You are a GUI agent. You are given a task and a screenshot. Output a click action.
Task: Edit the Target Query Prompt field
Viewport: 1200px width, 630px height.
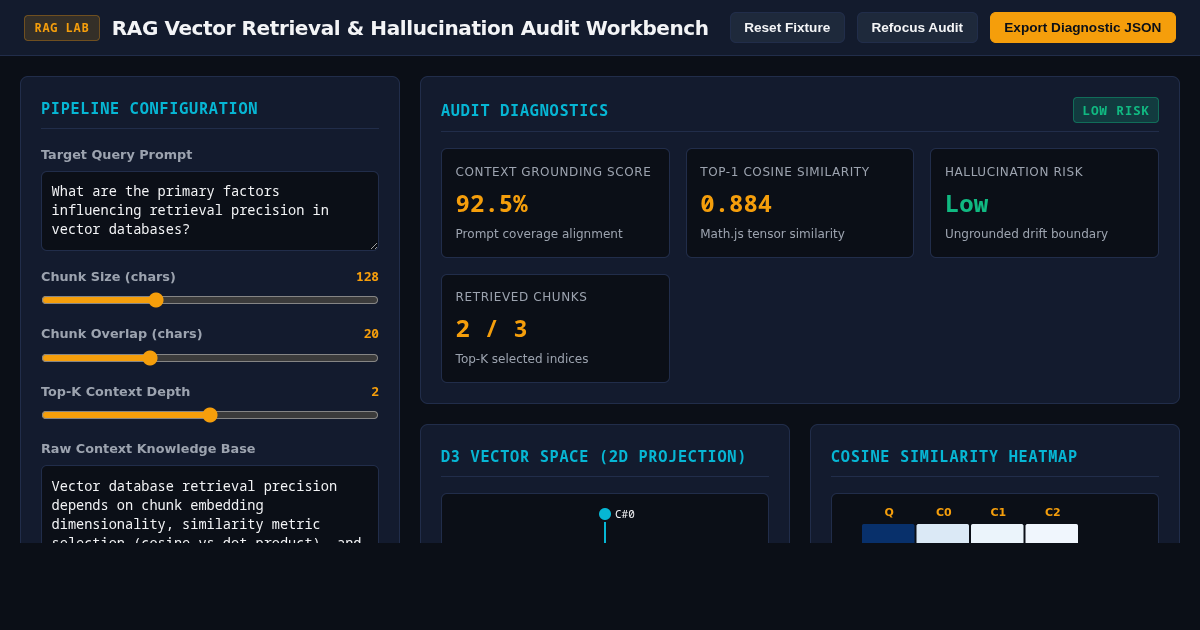(x=210, y=211)
